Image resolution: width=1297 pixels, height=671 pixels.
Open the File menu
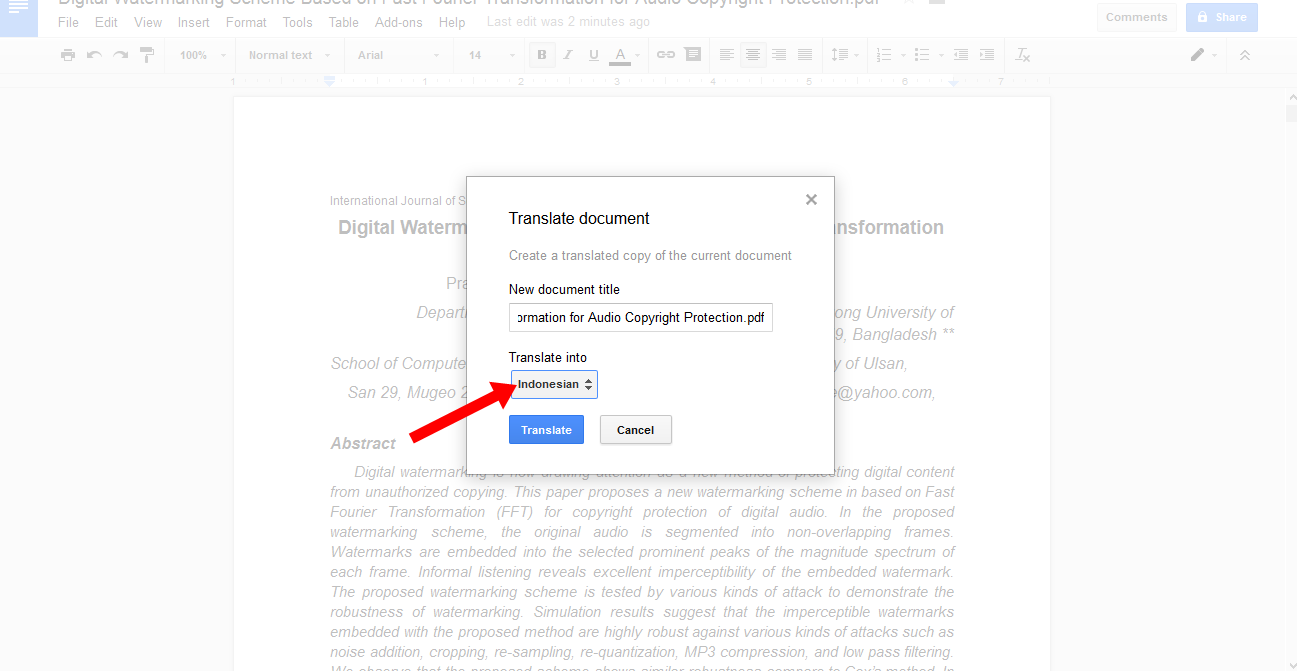click(68, 22)
